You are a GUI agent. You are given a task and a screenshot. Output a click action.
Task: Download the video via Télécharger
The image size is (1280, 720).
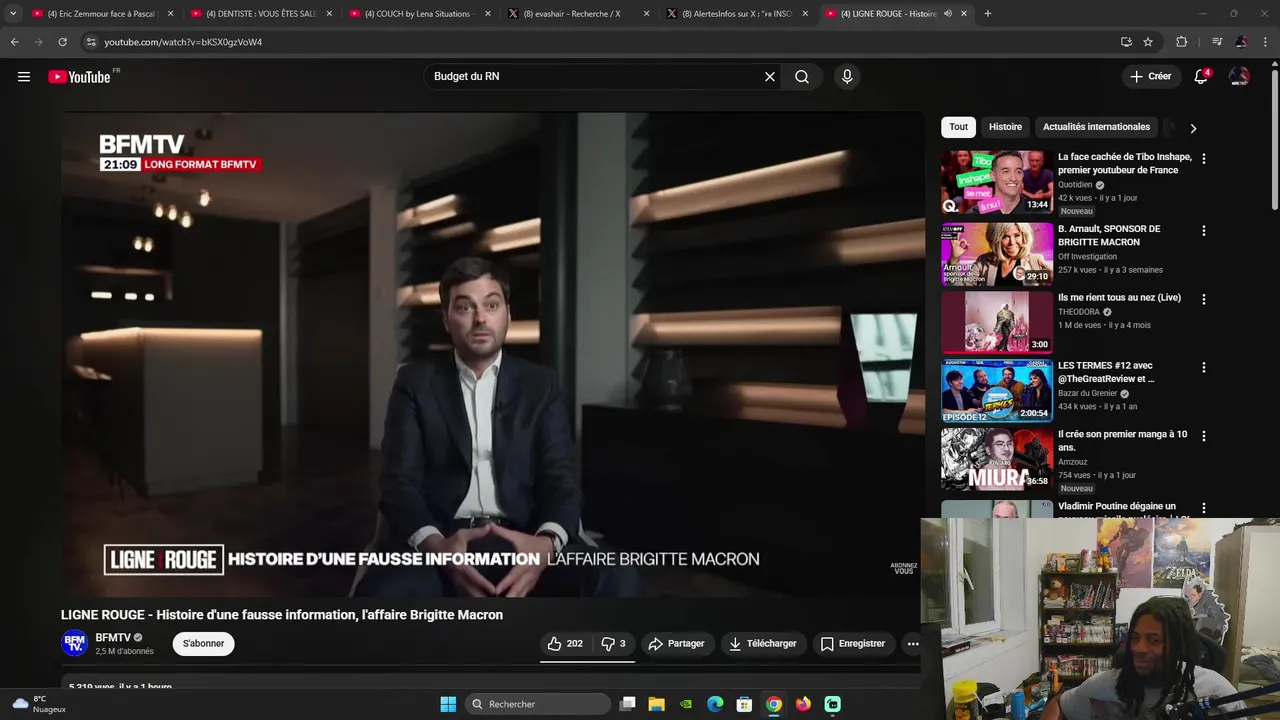[763, 644]
